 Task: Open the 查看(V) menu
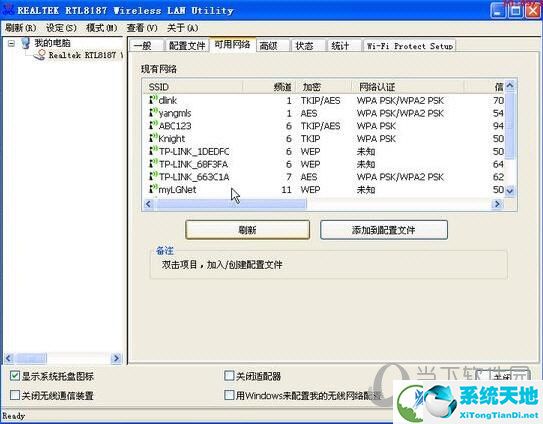(x=142, y=28)
